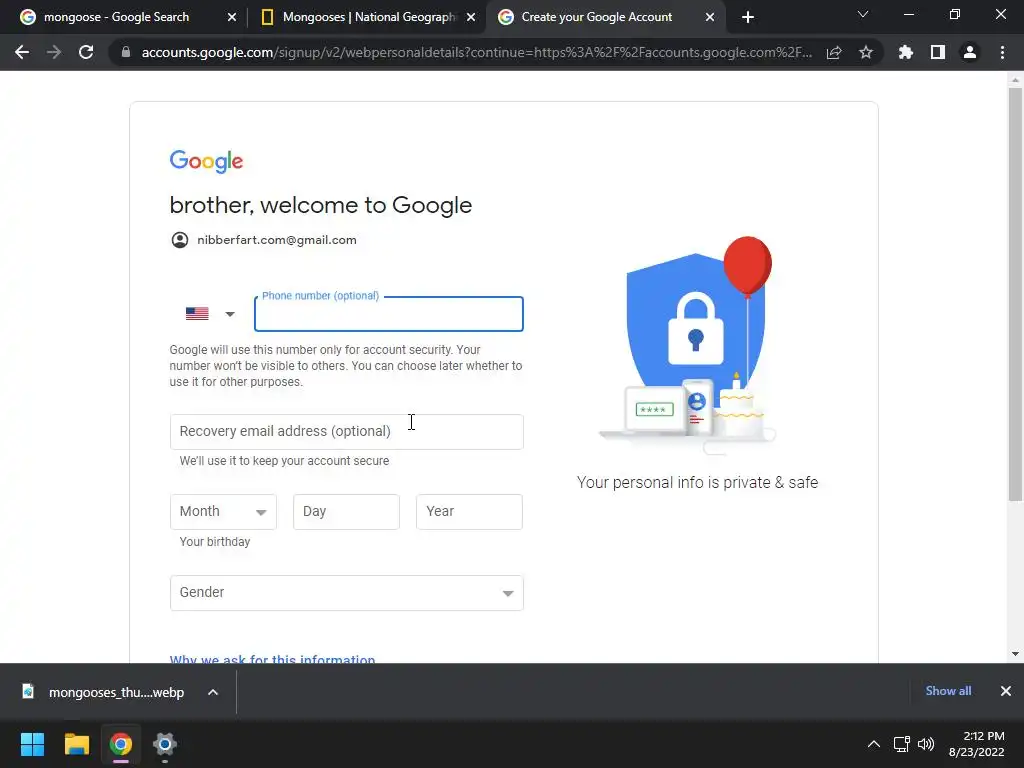
Task: Click the nibberfart.com@gmail.com address text
Action: (x=277, y=240)
